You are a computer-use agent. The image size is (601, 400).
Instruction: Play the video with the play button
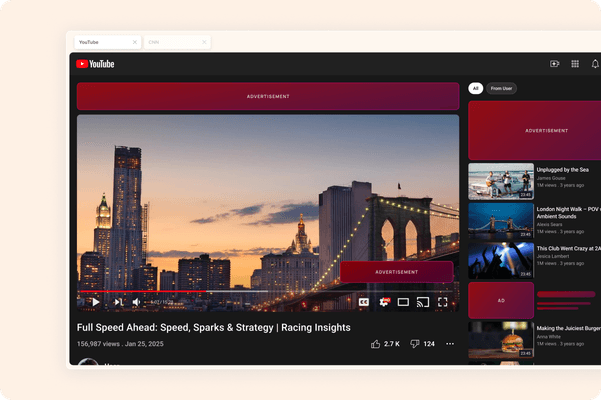(x=95, y=301)
